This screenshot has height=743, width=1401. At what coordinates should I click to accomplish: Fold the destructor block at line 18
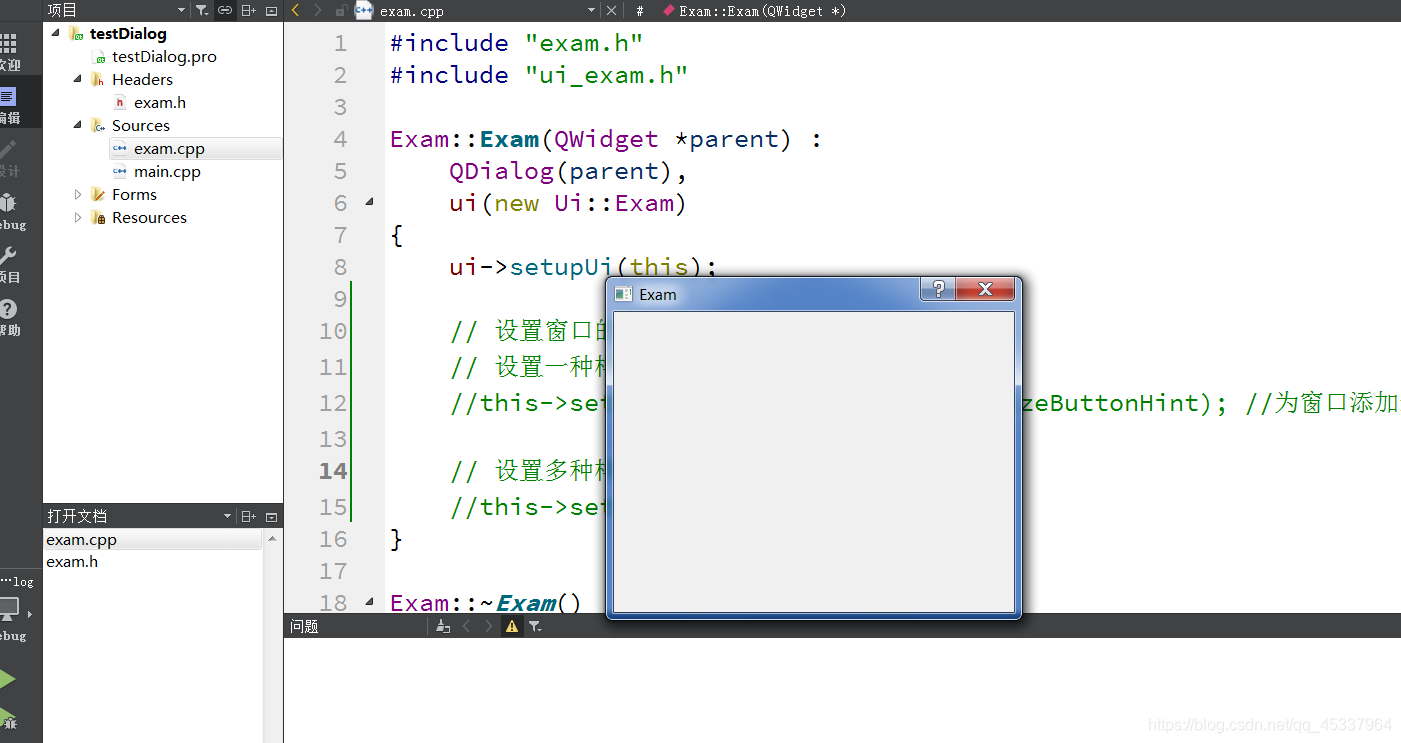369,602
